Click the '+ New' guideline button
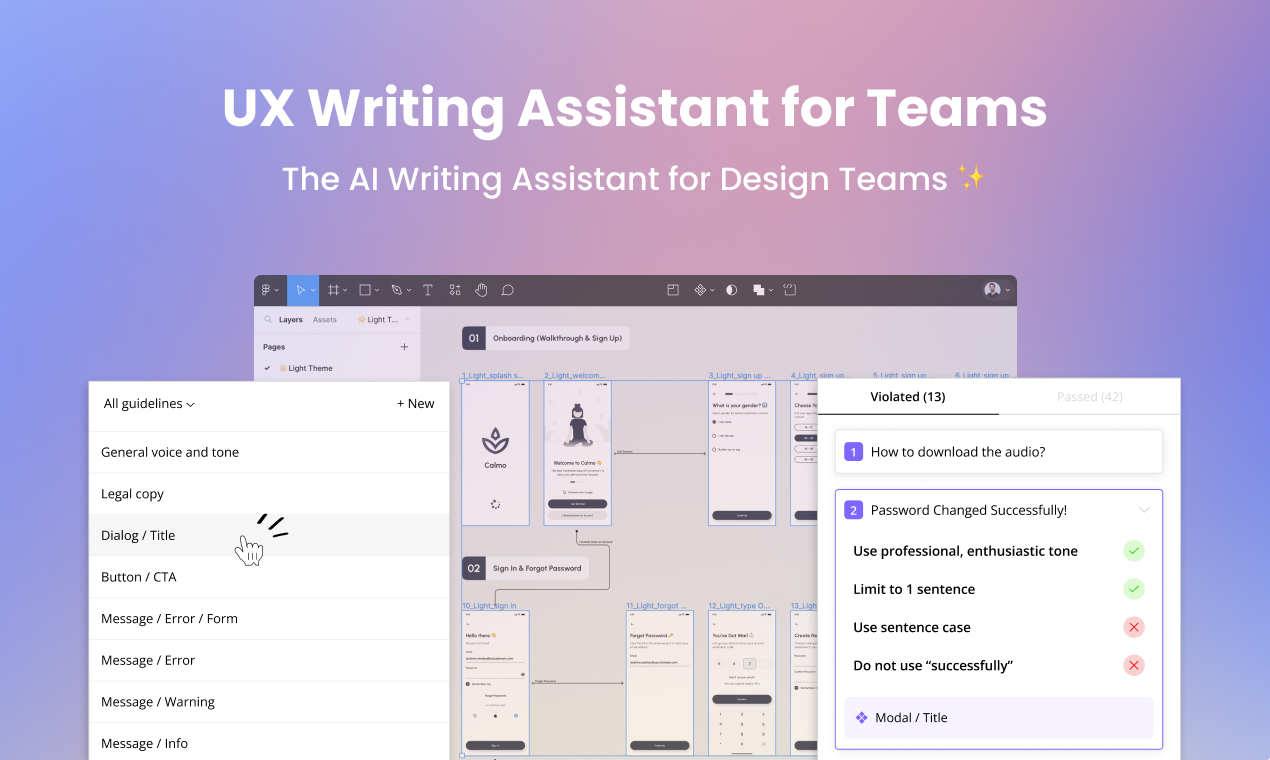Viewport: 1270px width, 760px height. (415, 404)
